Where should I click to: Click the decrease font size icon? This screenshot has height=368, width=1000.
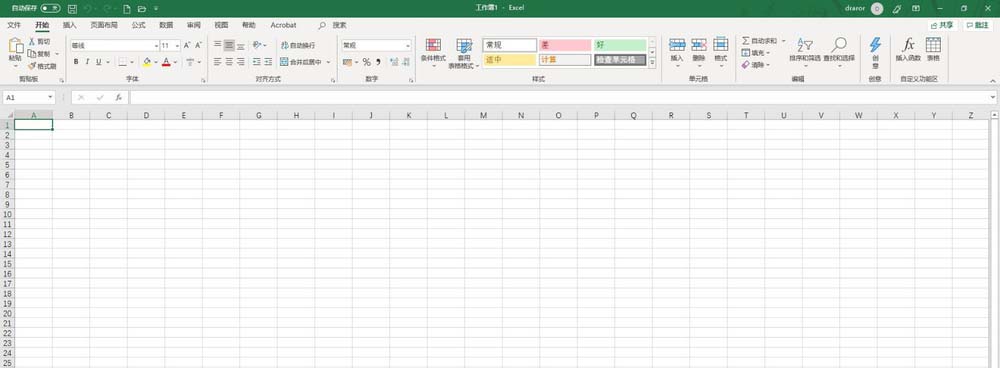click(x=198, y=45)
